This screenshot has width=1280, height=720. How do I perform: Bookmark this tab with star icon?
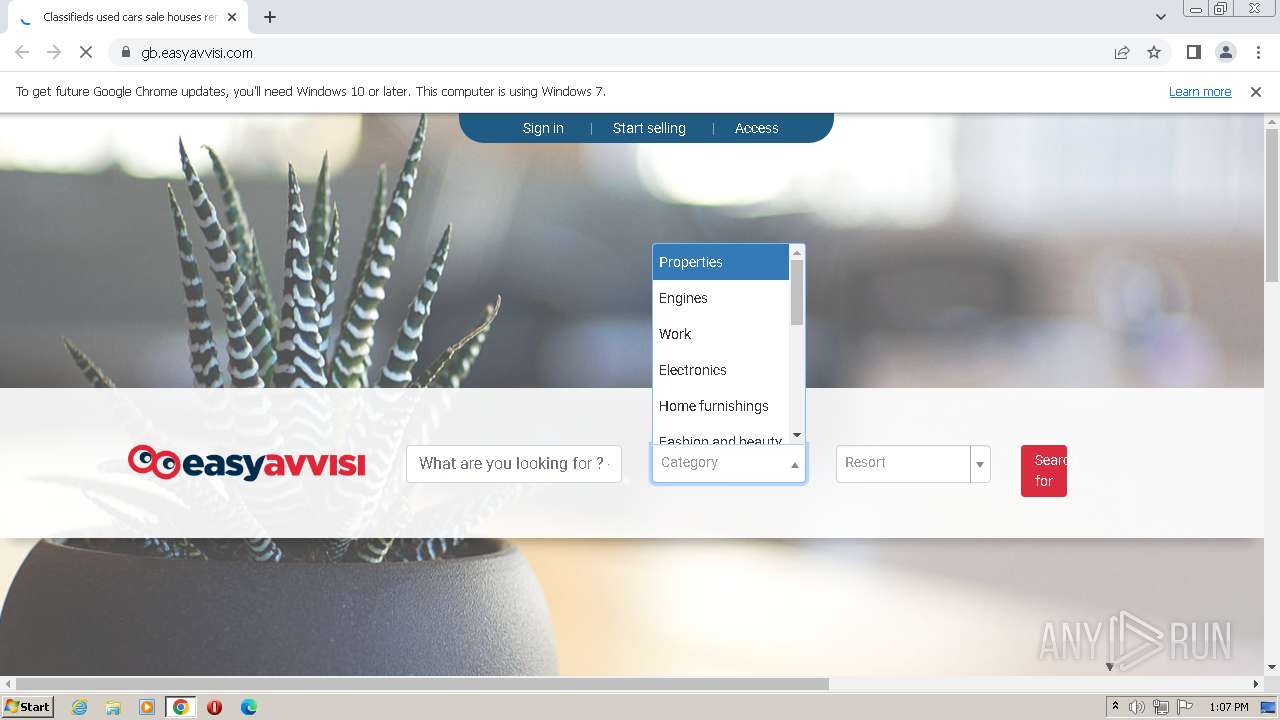coord(1154,52)
